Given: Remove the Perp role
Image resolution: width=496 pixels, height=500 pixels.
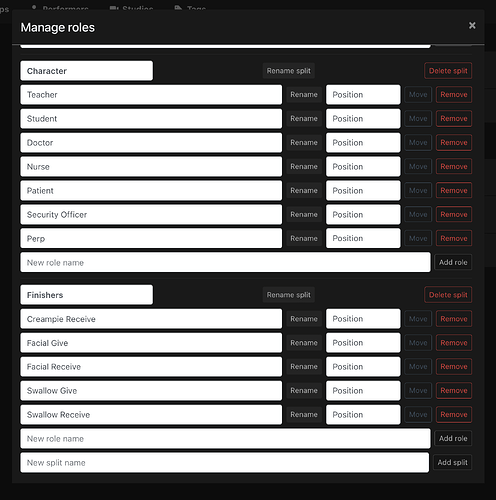Looking at the screenshot, I should point(454,238).
